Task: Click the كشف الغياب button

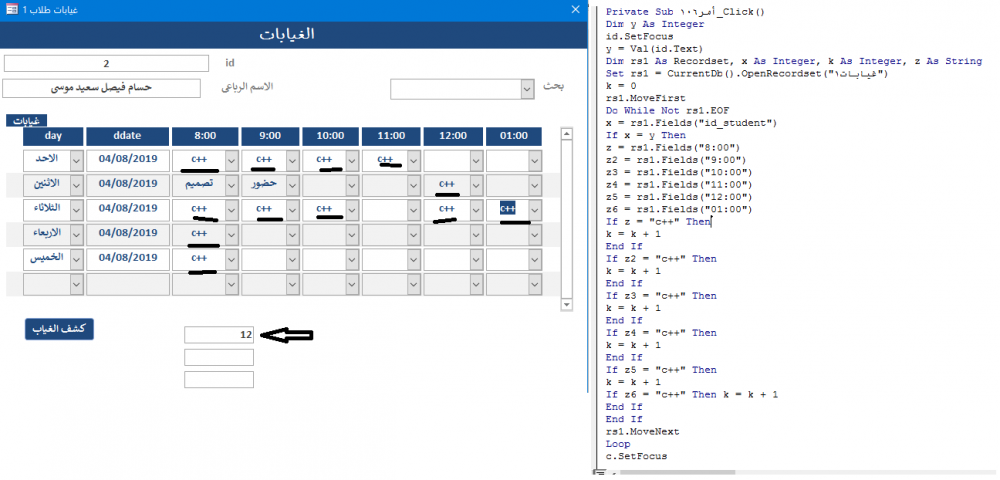Action: click(59, 329)
